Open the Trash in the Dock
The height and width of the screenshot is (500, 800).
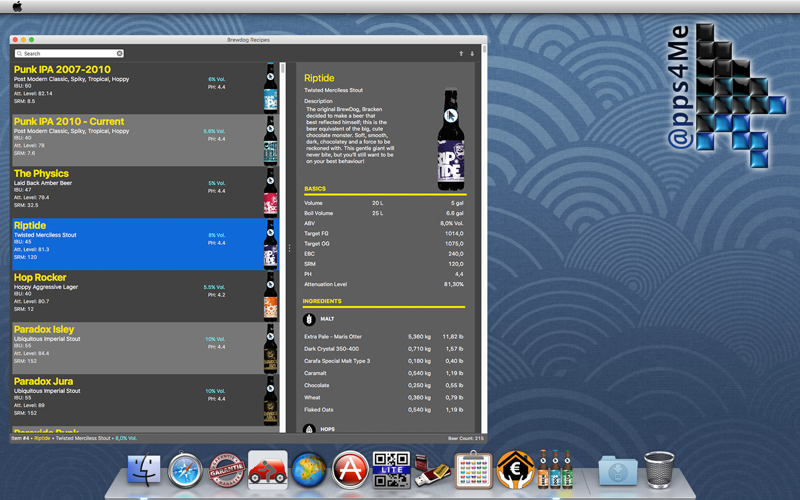659,470
